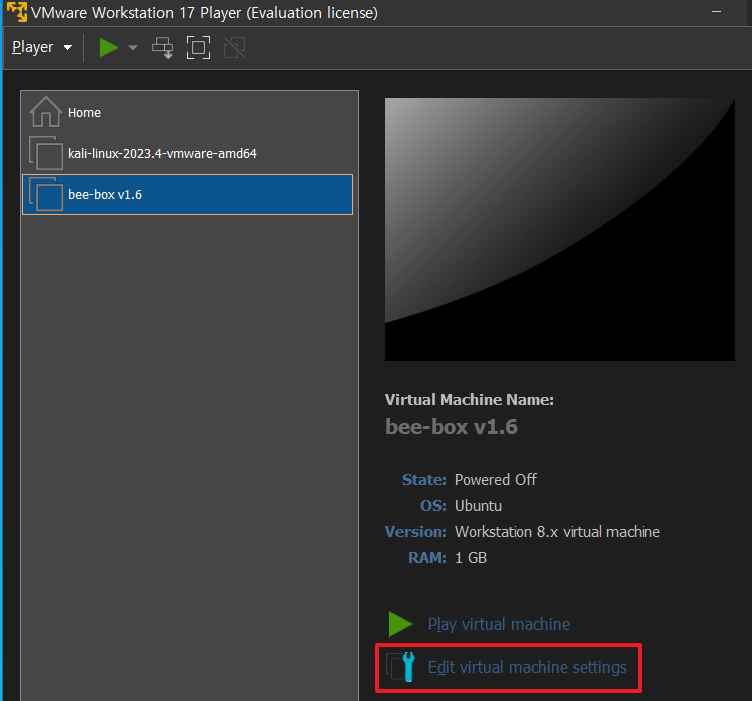
Task: Click the green play triangle icon
Action: (x=400, y=624)
